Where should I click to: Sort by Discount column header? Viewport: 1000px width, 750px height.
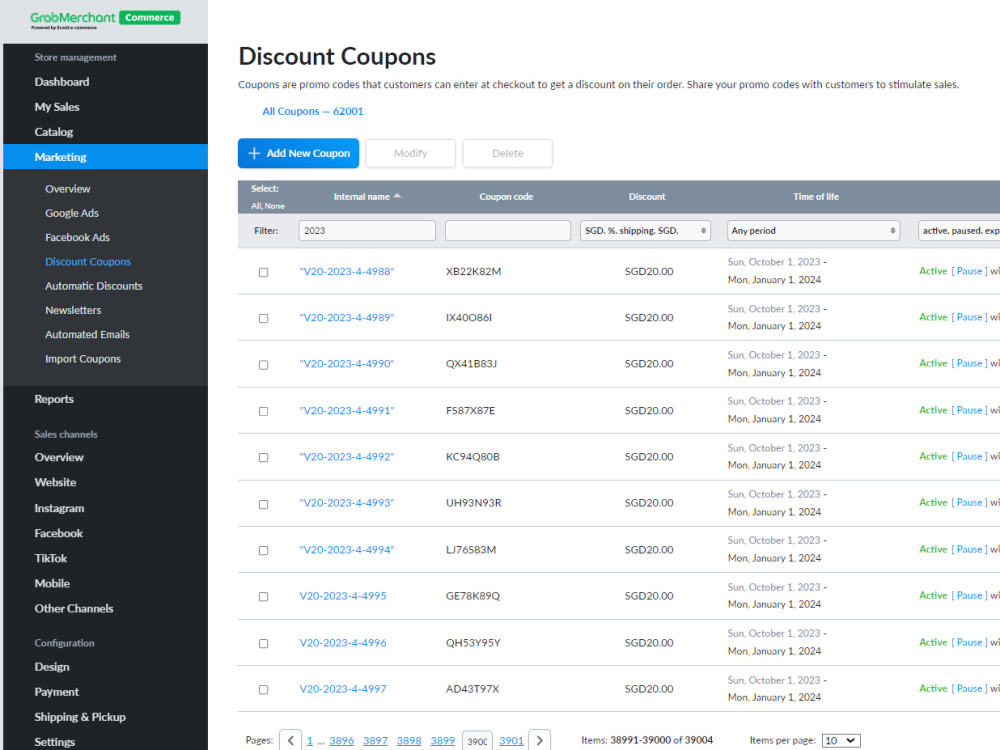coord(647,196)
